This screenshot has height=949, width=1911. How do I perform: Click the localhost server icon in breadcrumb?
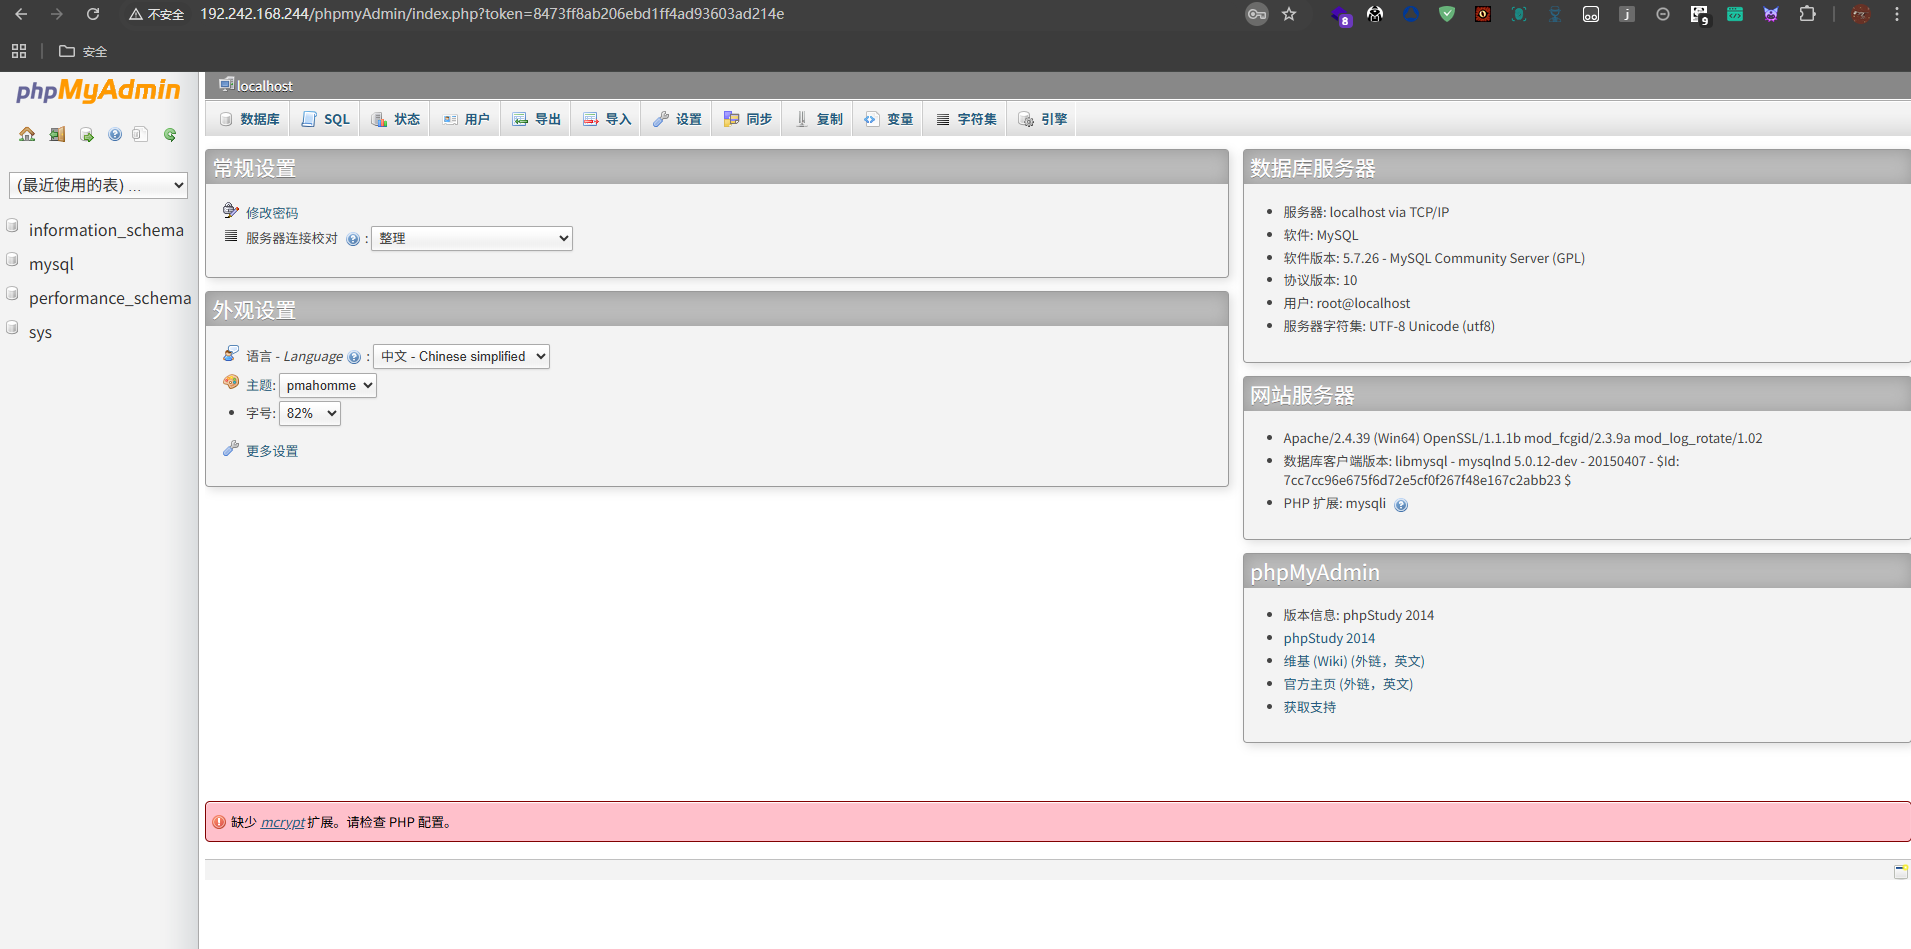coord(227,85)
